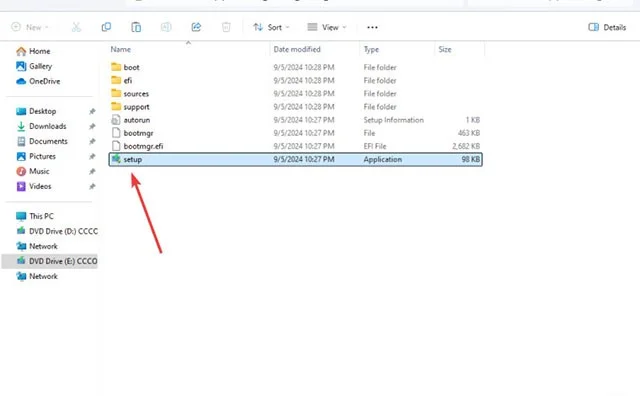Click the EFI File type cell
The image size is (640, 396).
375,146
